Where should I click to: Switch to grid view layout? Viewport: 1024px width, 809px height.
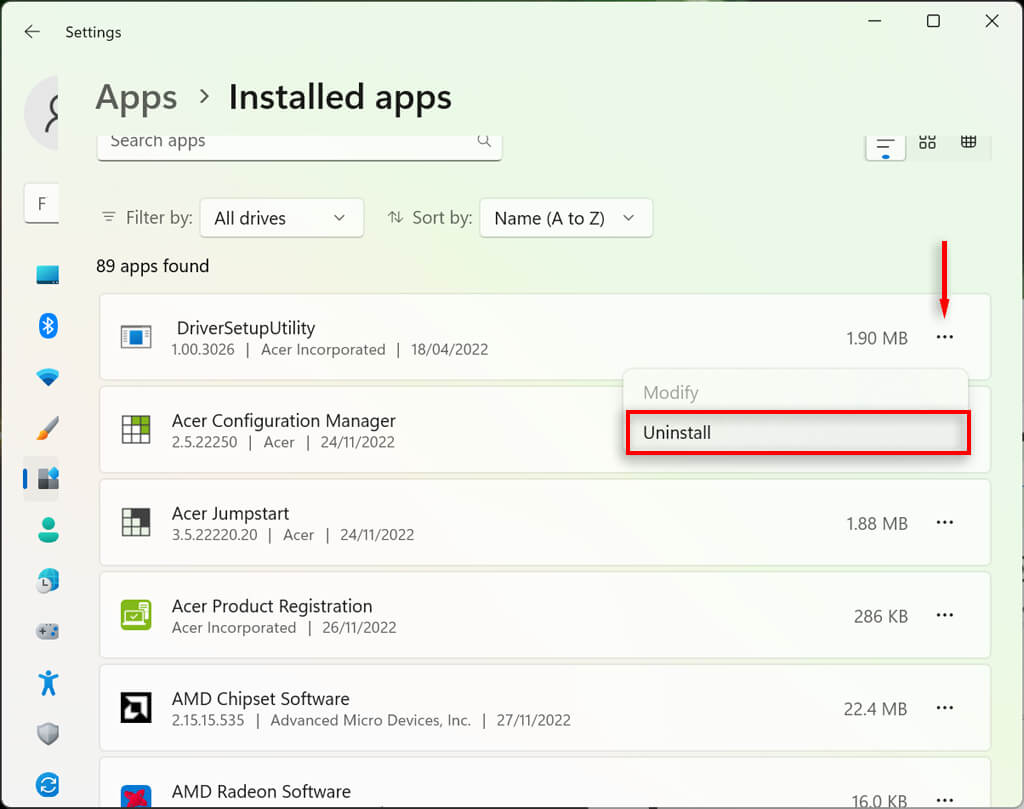point(927,142)
